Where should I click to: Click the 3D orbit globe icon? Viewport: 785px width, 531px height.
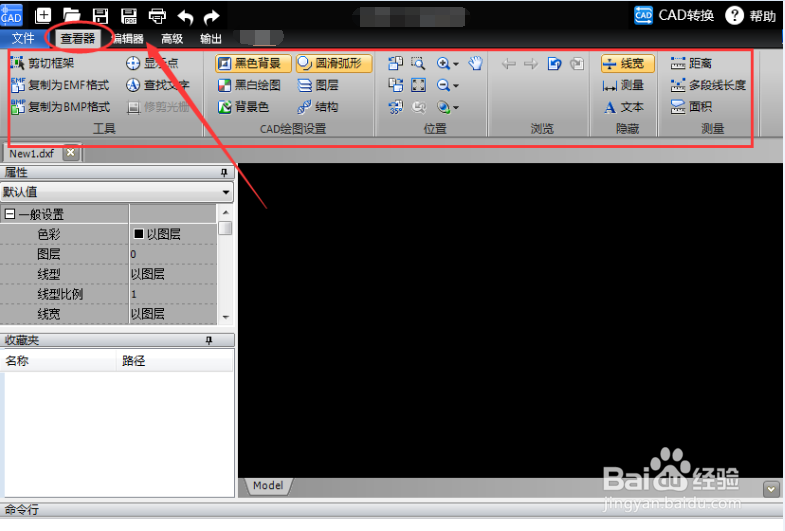[x=443, y=107]
